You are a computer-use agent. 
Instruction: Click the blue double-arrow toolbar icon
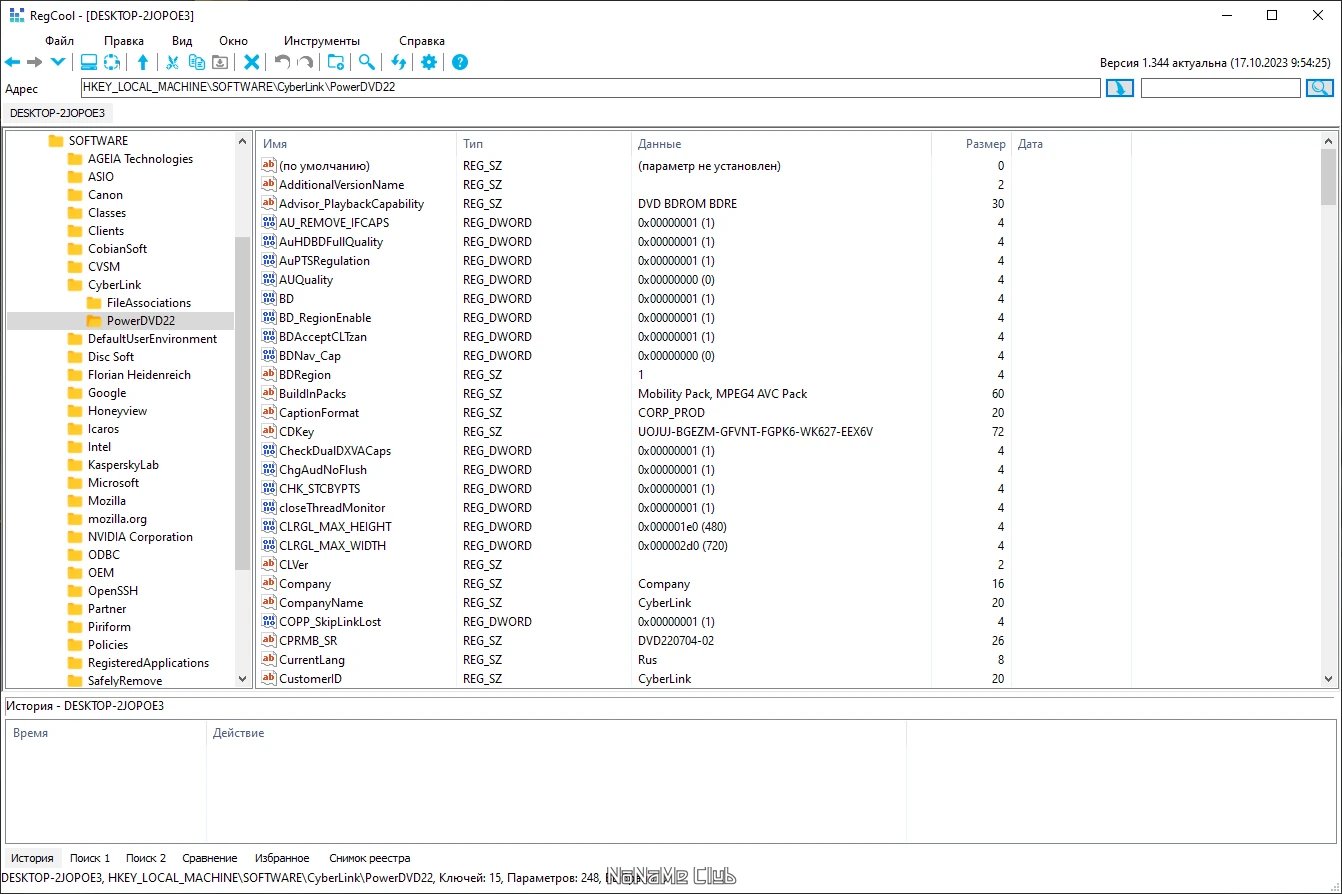pyautogui.click(x=398, y=62)
